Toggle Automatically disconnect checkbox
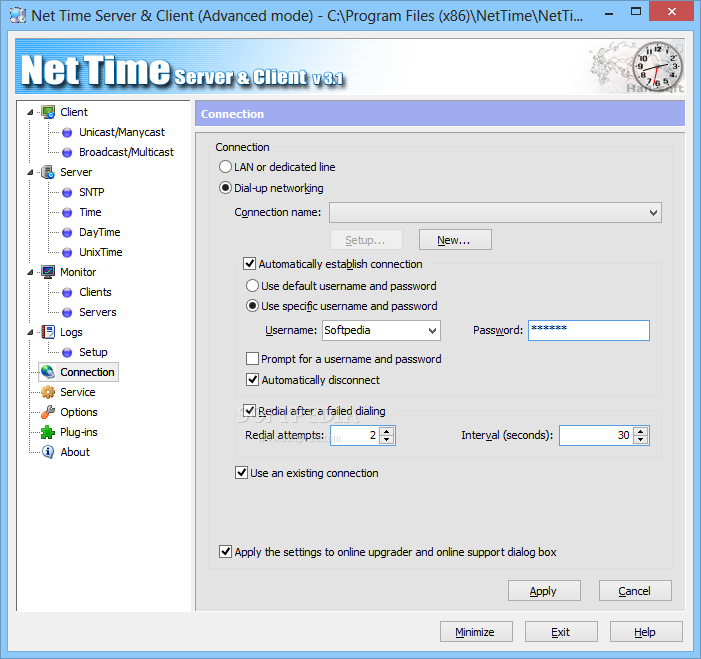The image size is (701, 659). pyautogui.click(x=253, y=380)
